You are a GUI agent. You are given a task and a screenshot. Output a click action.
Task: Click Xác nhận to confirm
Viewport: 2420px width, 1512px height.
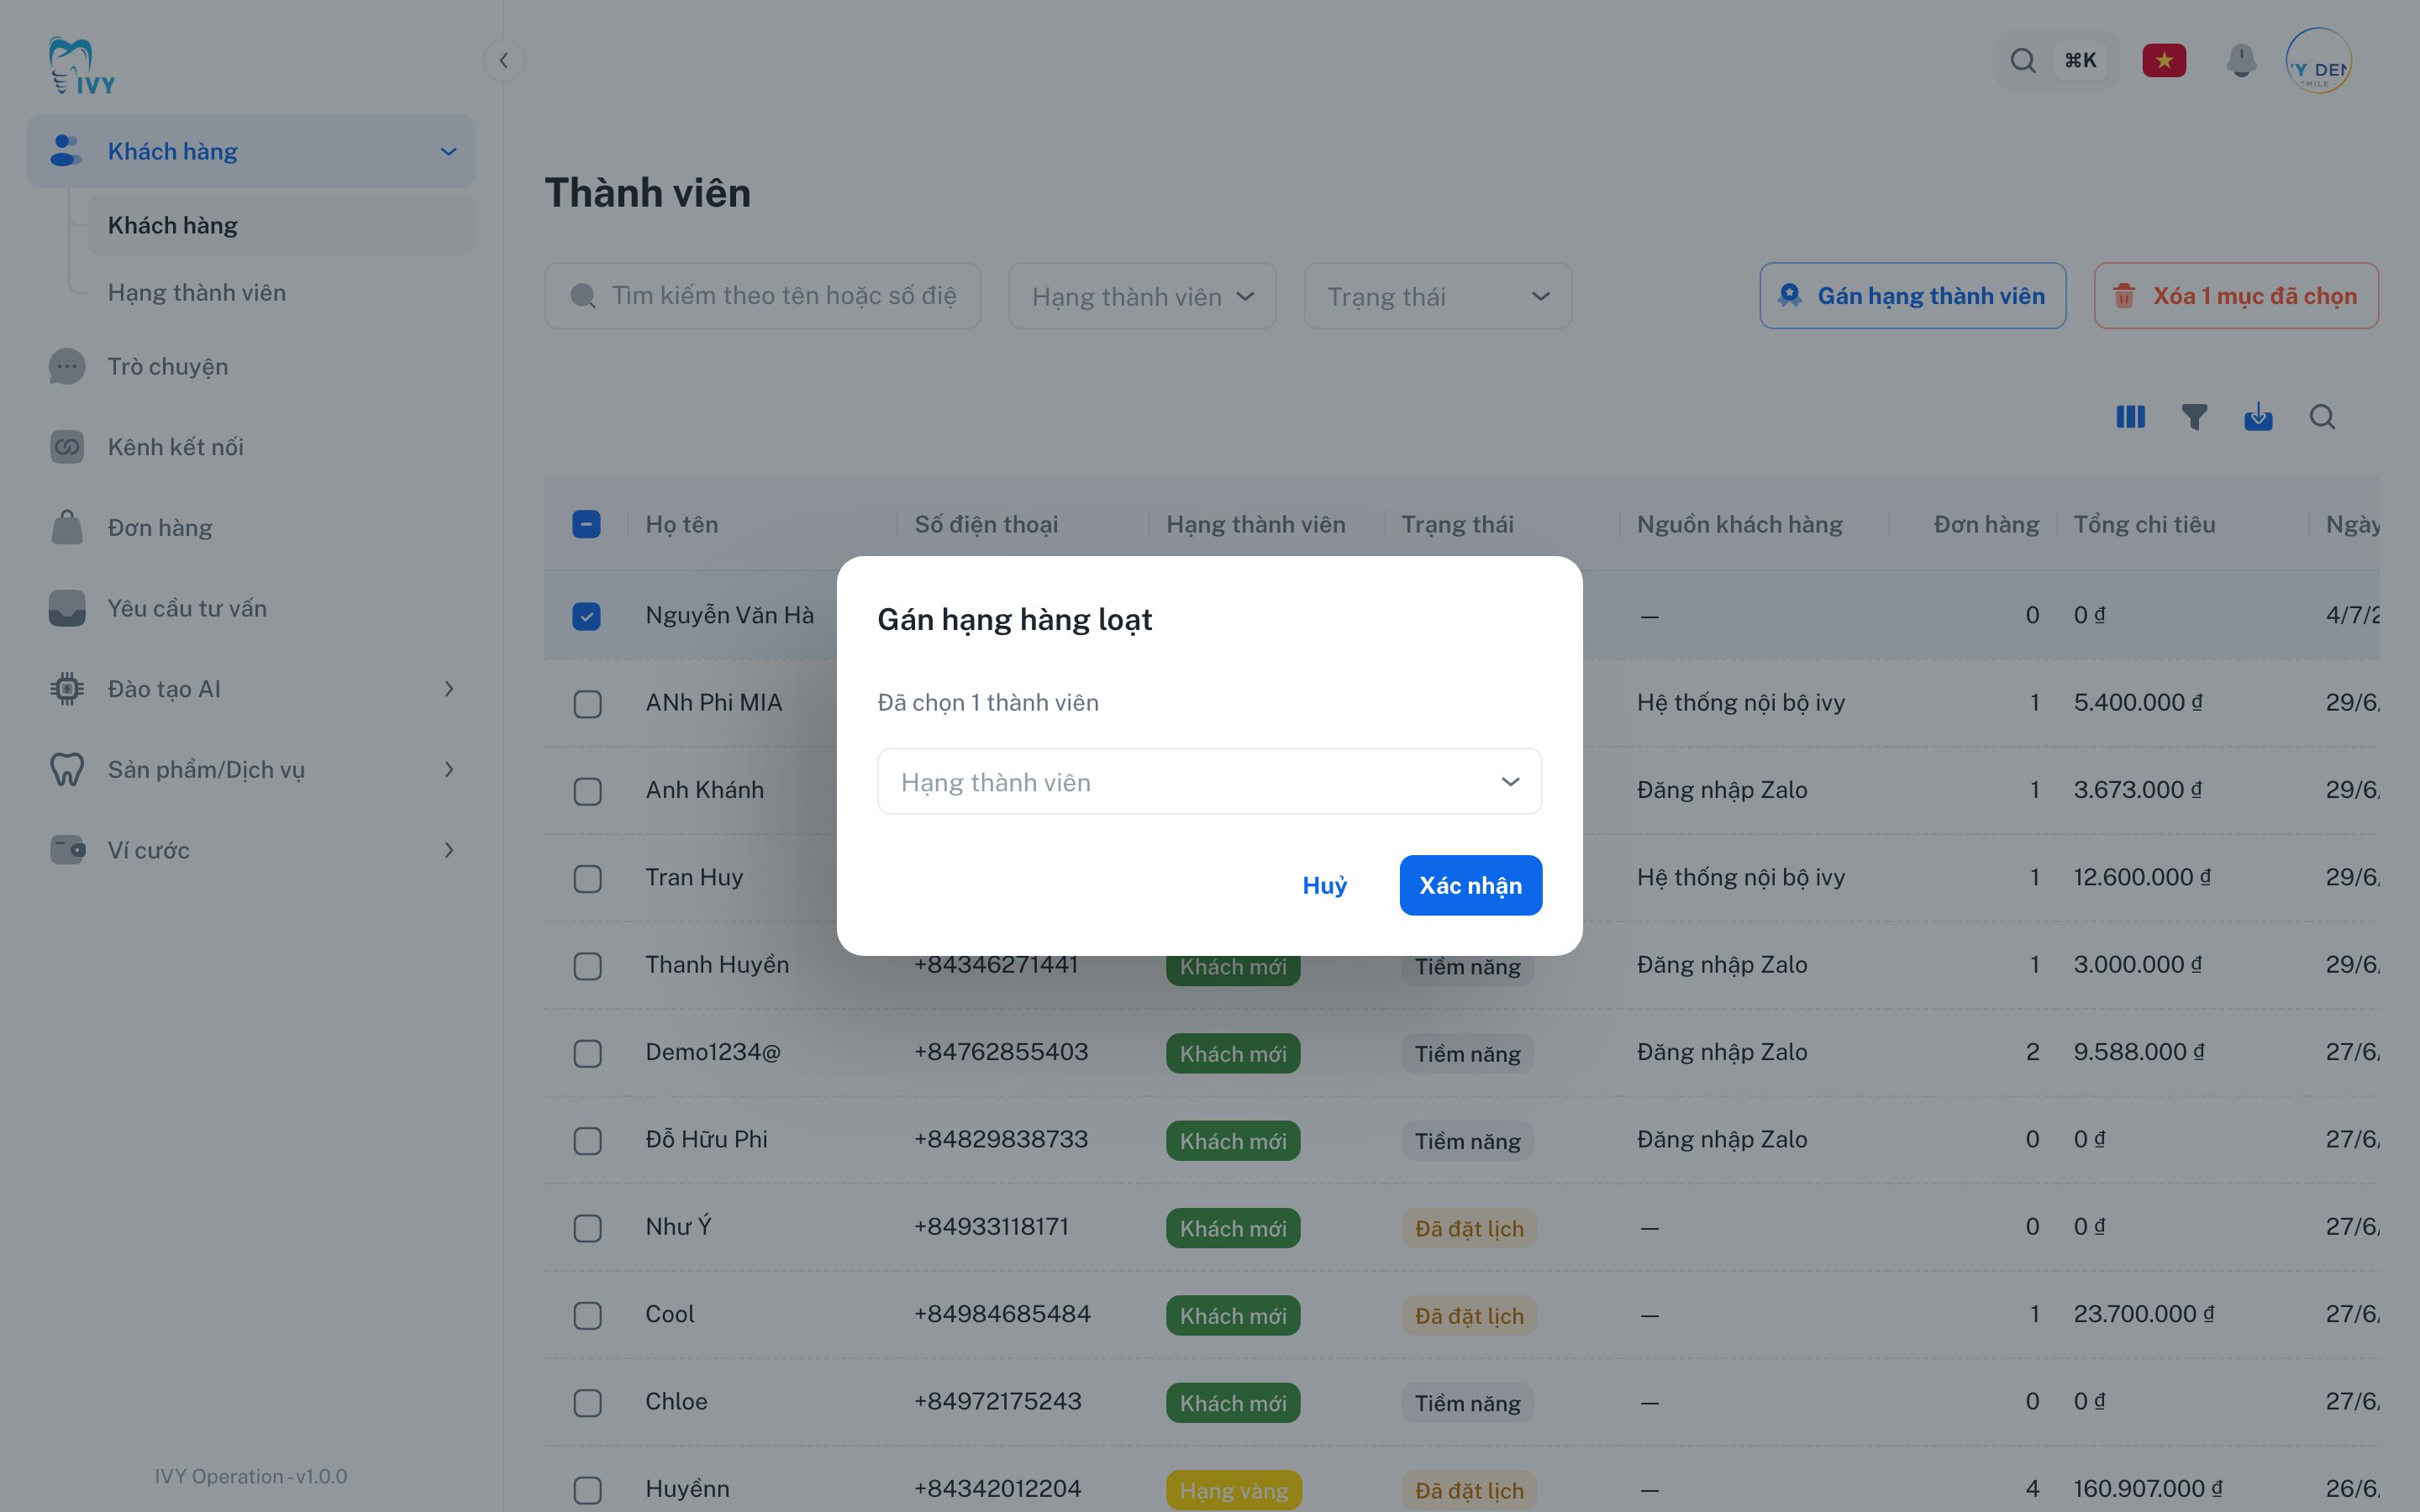[1470, 885]
